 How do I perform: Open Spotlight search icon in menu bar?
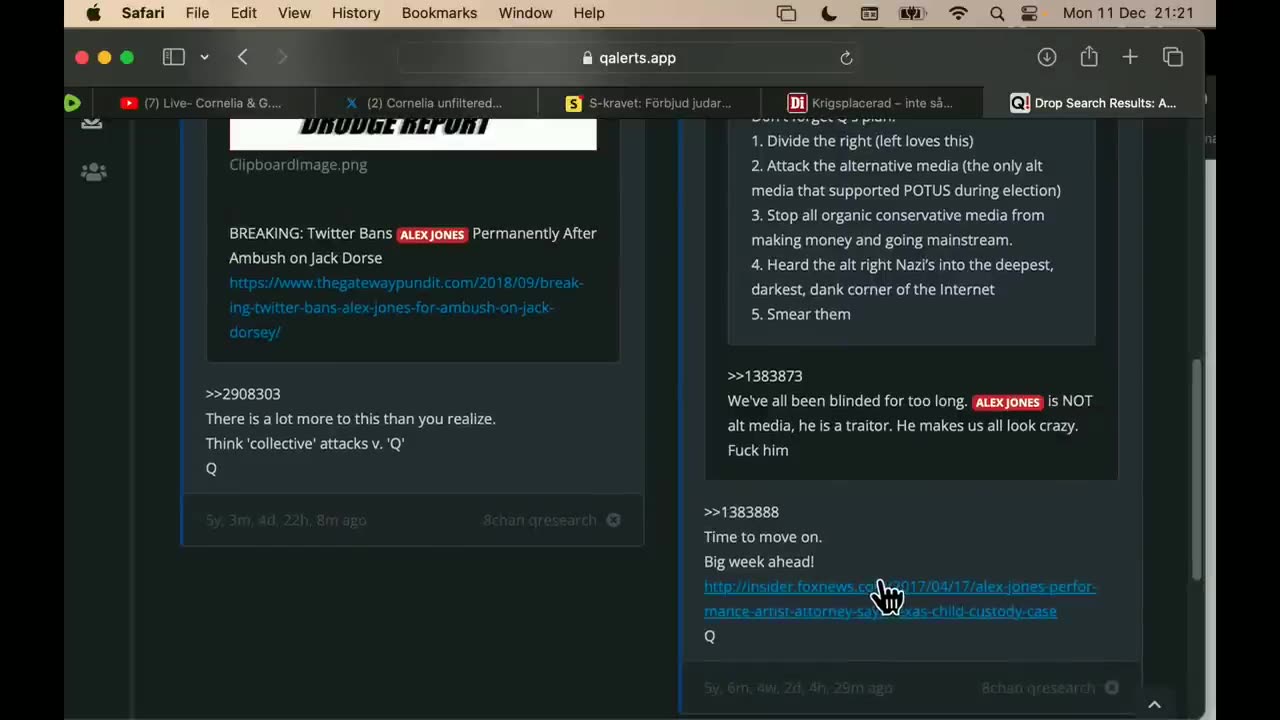(x=997, y=13)
